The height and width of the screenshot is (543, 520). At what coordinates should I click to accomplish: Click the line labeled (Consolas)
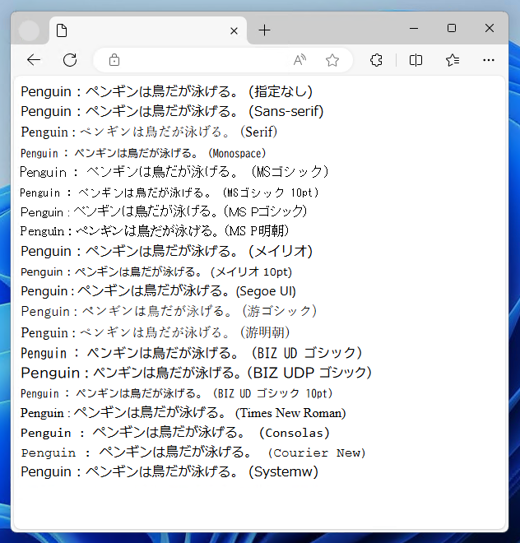(x=175, y=433)
